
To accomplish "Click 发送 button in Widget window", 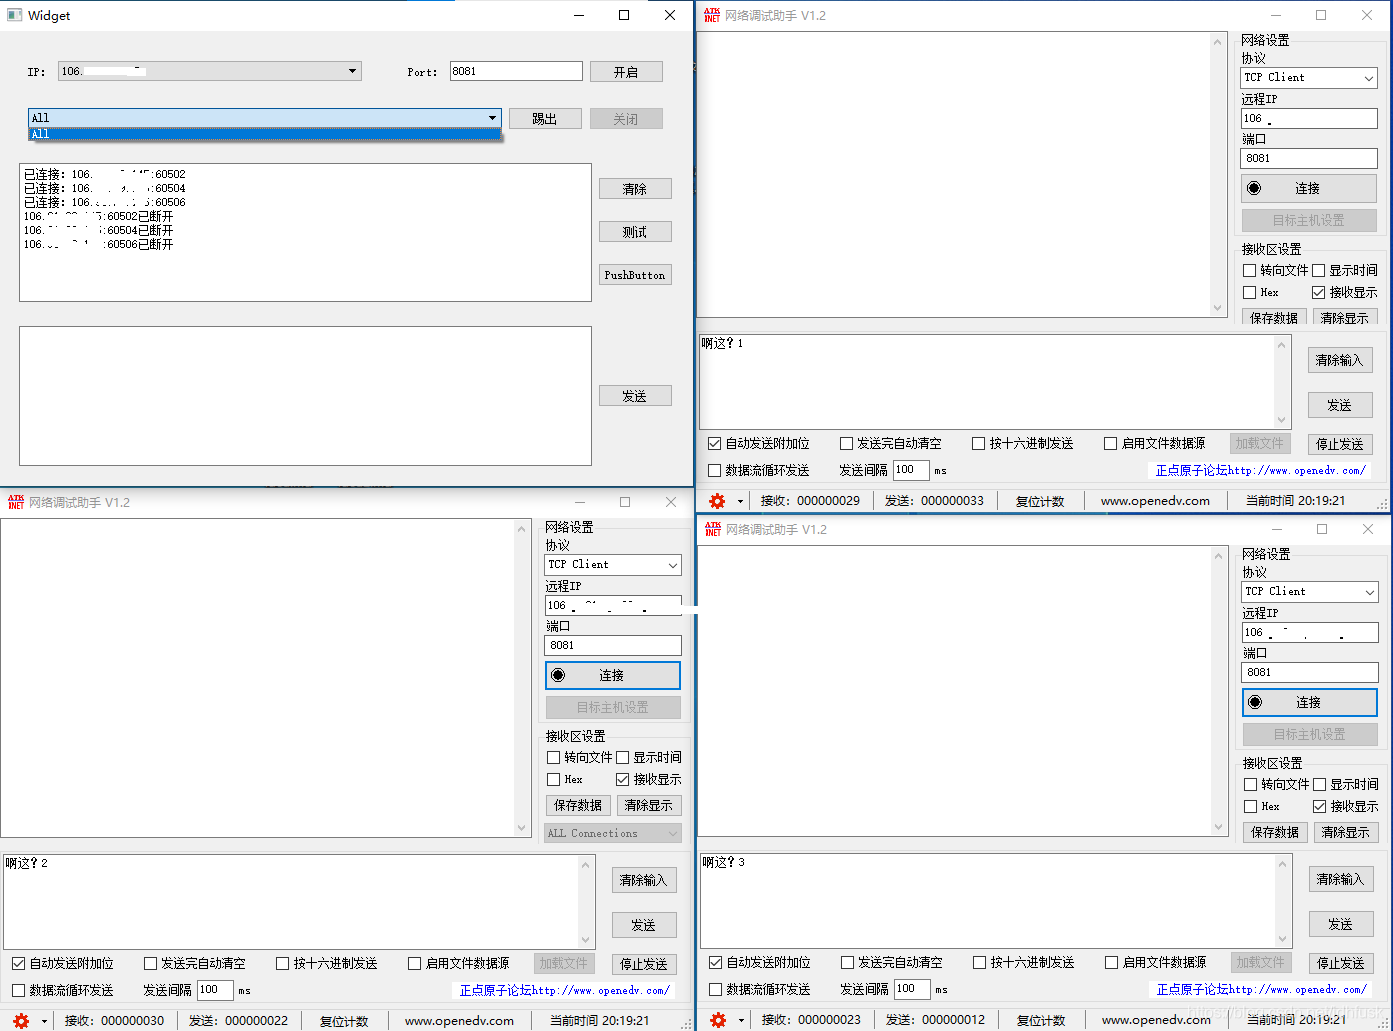I will click(x=635, y=396).
